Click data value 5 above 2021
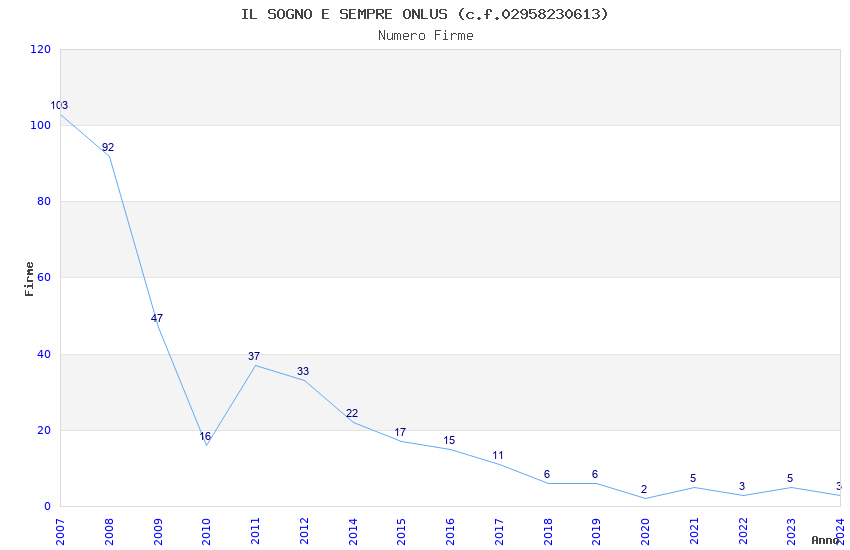This screenshot has width=850, height=550. (693, 478)
